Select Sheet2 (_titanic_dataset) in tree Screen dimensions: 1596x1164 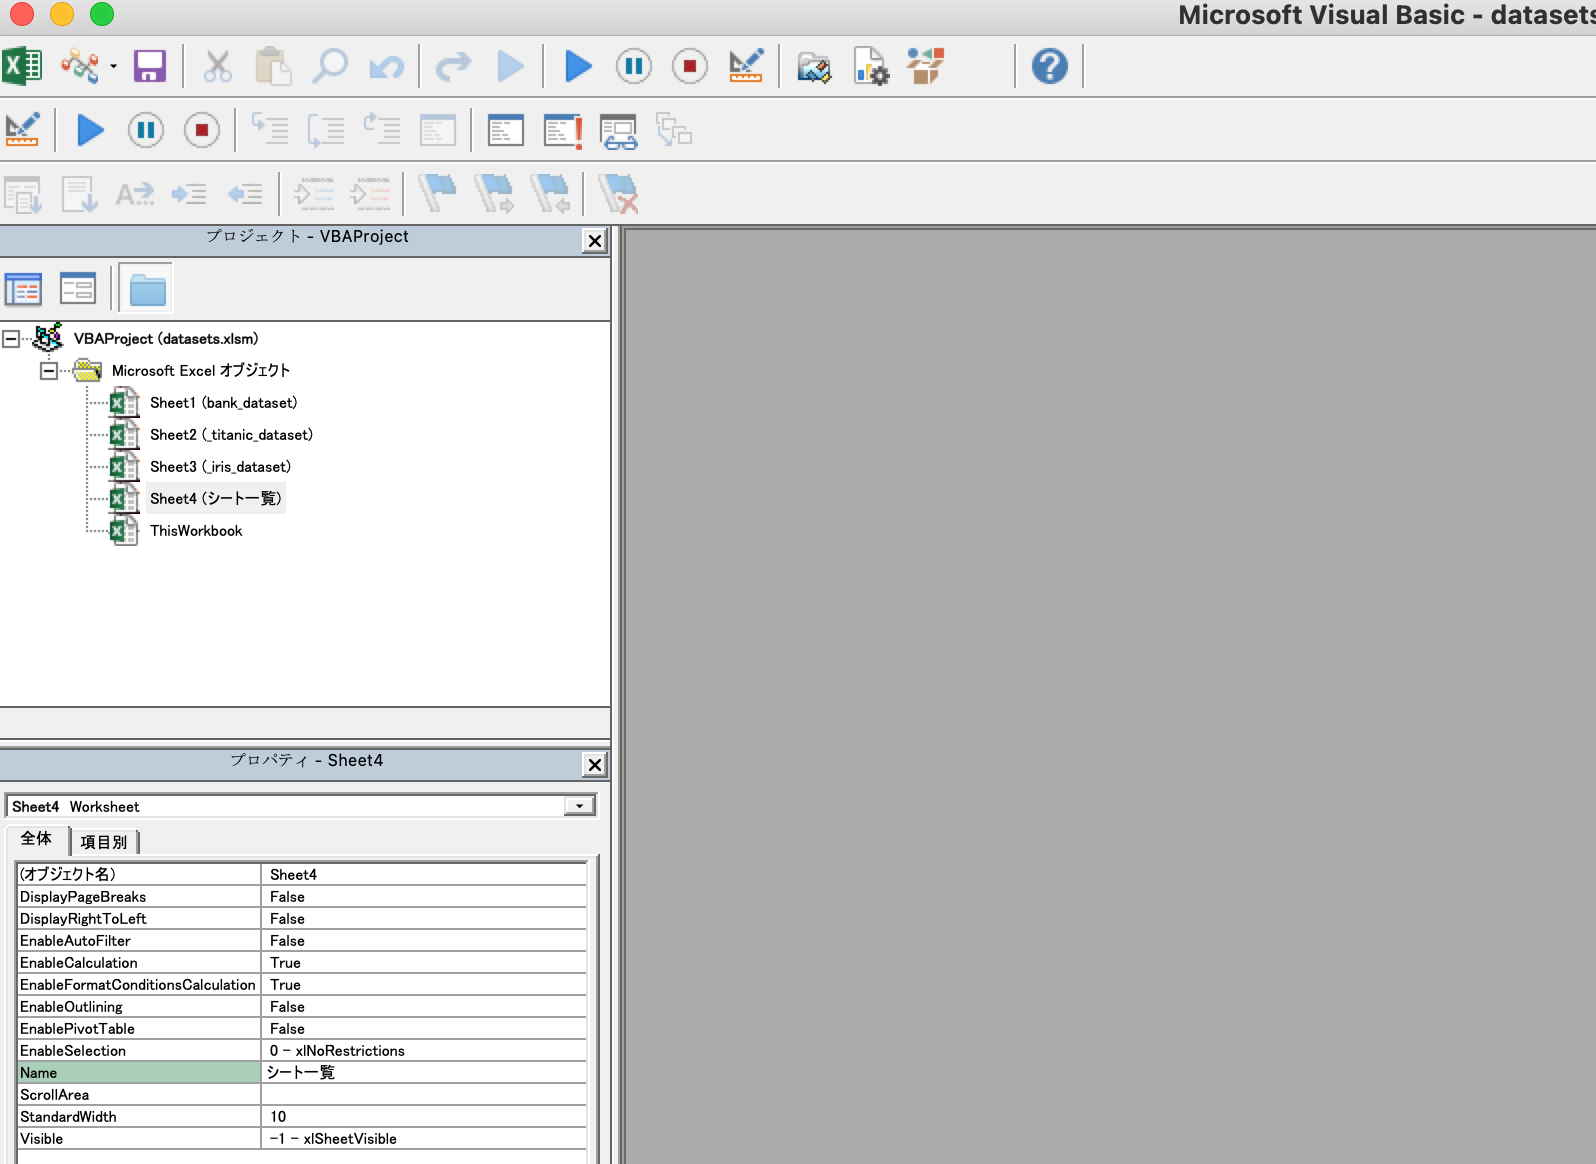click(231, 435)
